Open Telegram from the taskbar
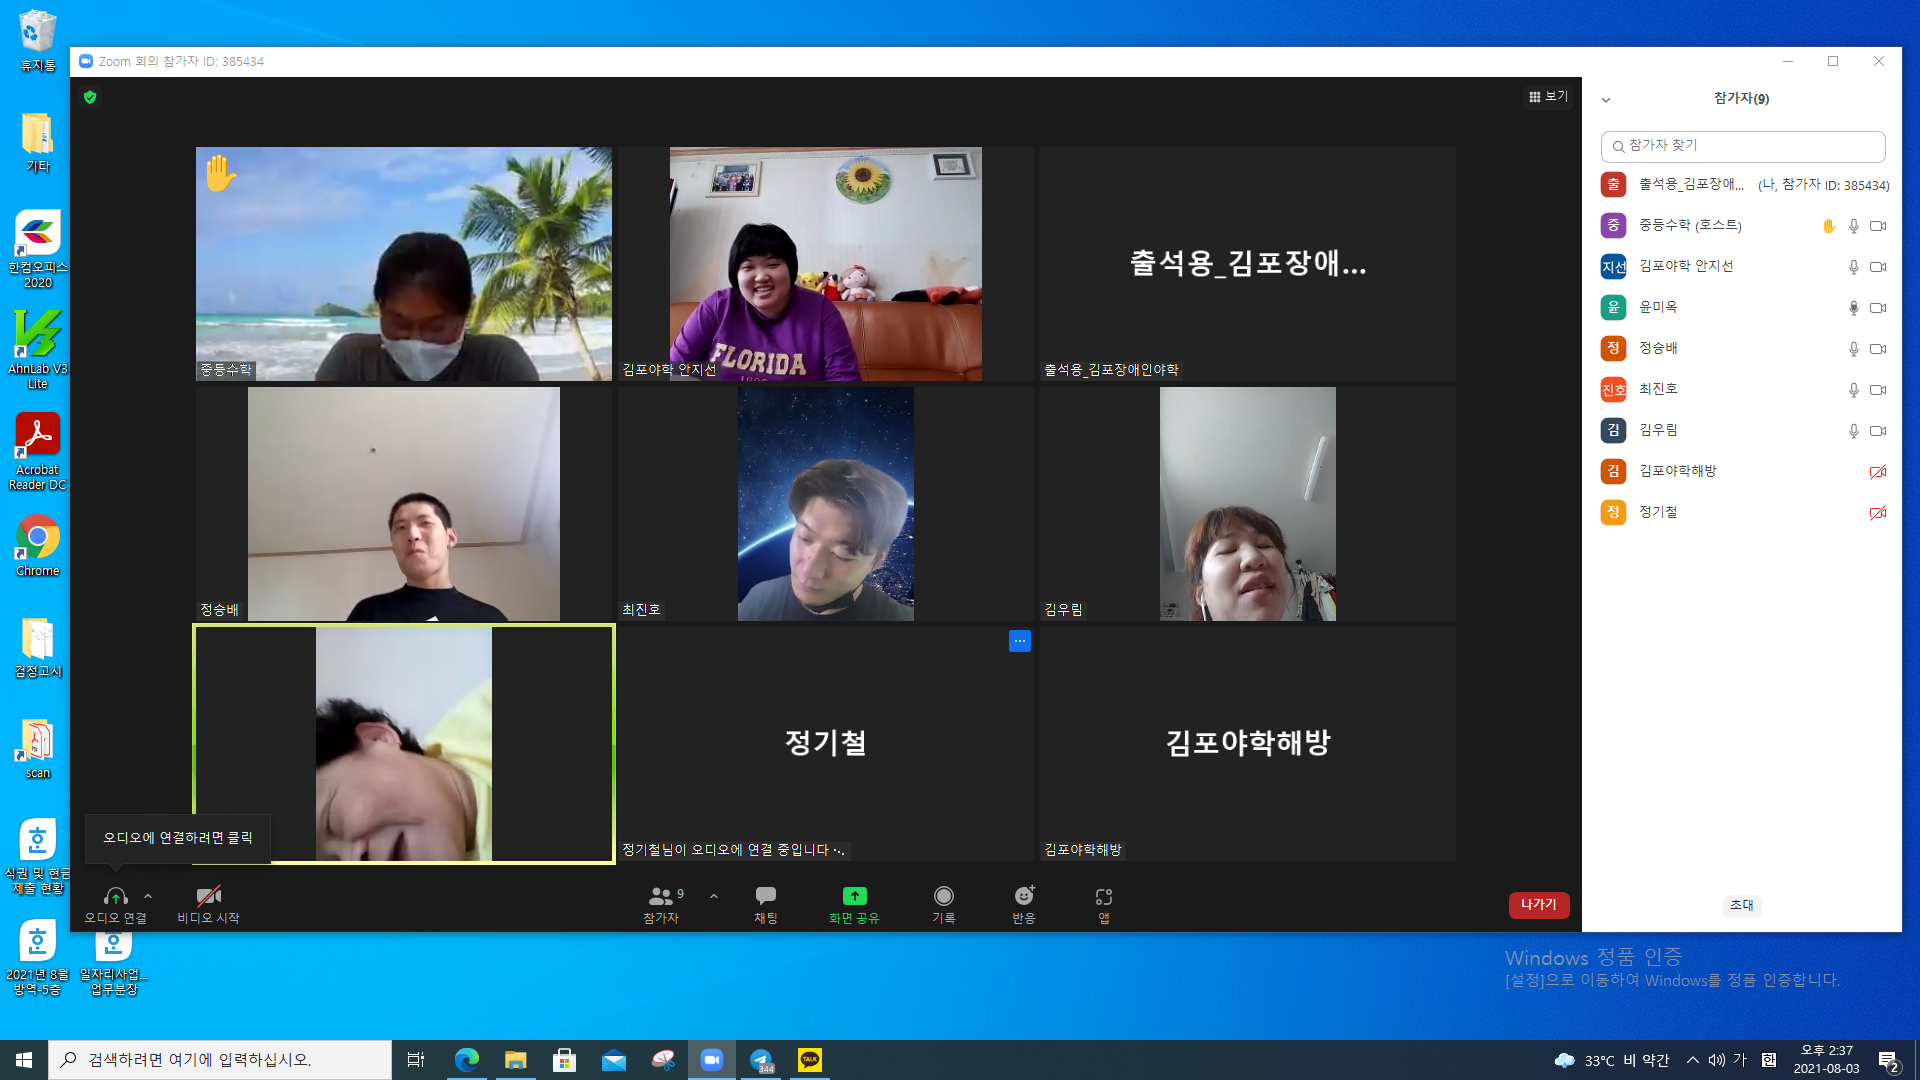 coord(762,1060)
